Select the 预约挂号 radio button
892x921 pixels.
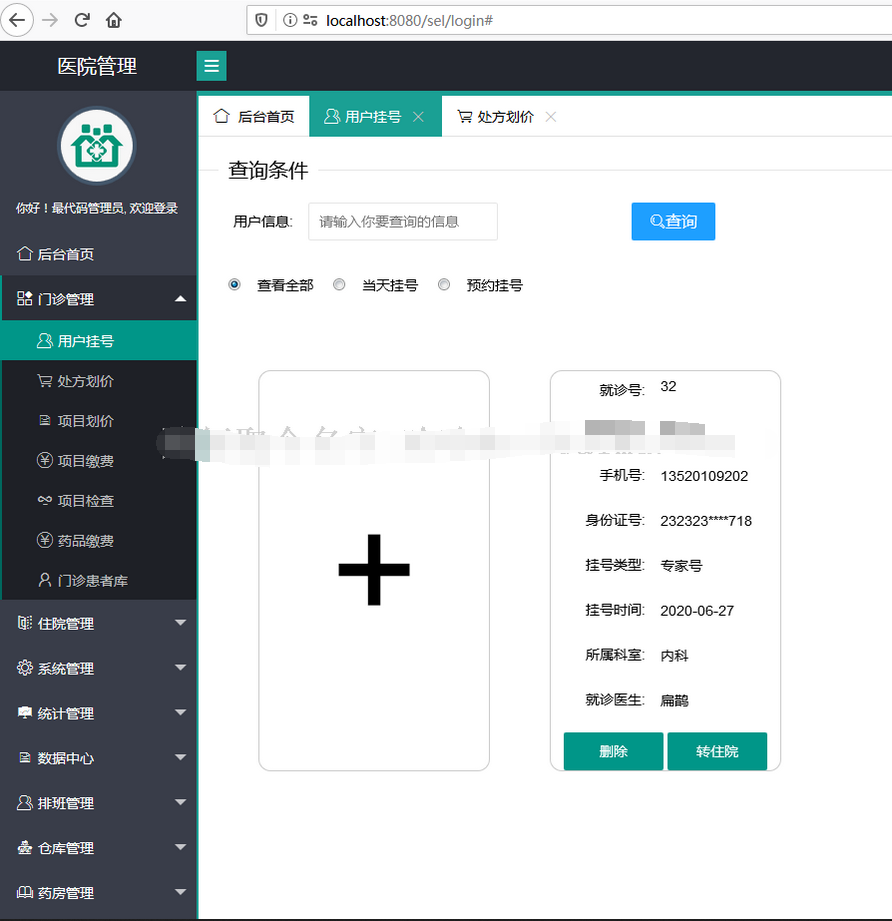(444, 285)
